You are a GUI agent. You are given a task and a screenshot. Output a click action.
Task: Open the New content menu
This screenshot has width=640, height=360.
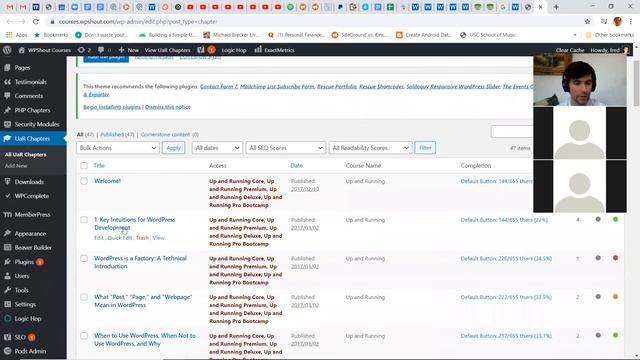click(x=129, y=50)
